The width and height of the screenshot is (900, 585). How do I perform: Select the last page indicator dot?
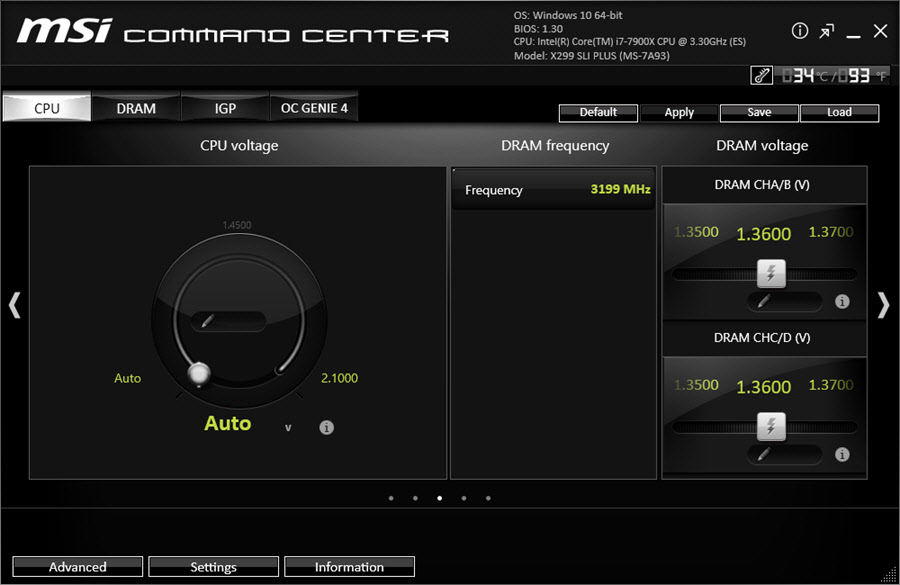click(x=488, y=497)
